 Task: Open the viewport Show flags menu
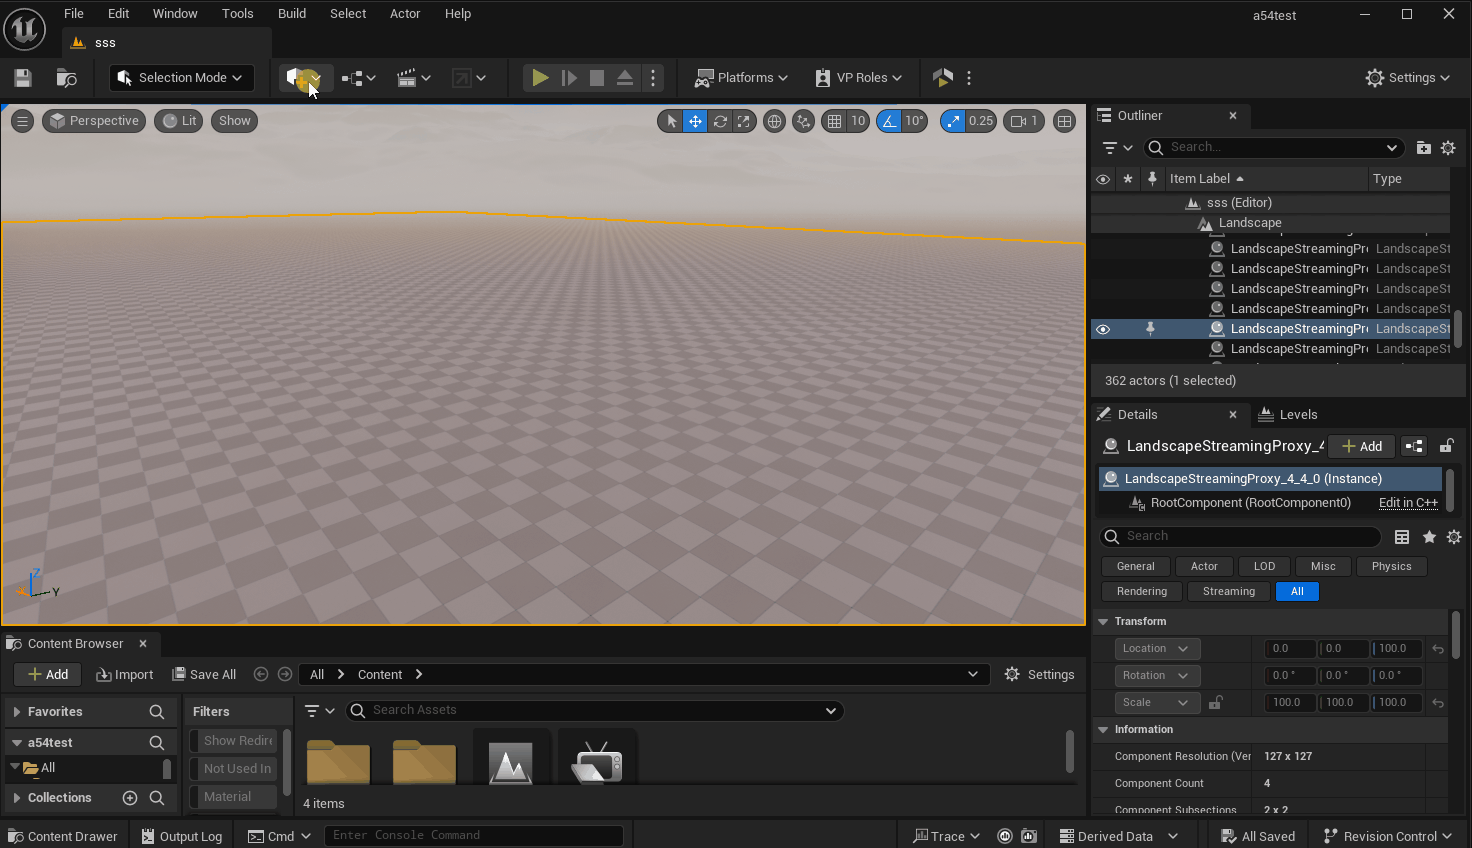coord(235,121)
